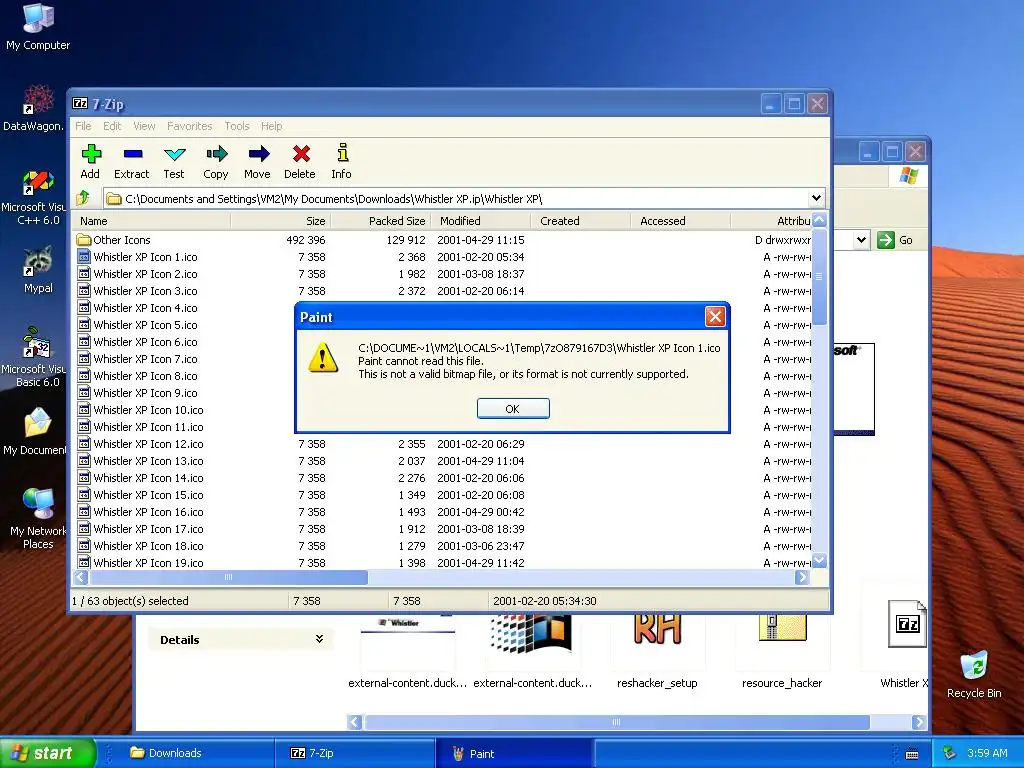Switch to the Paint taskbar button
Viewport: 1024px width, 768px height.
(x=514, y=753)
